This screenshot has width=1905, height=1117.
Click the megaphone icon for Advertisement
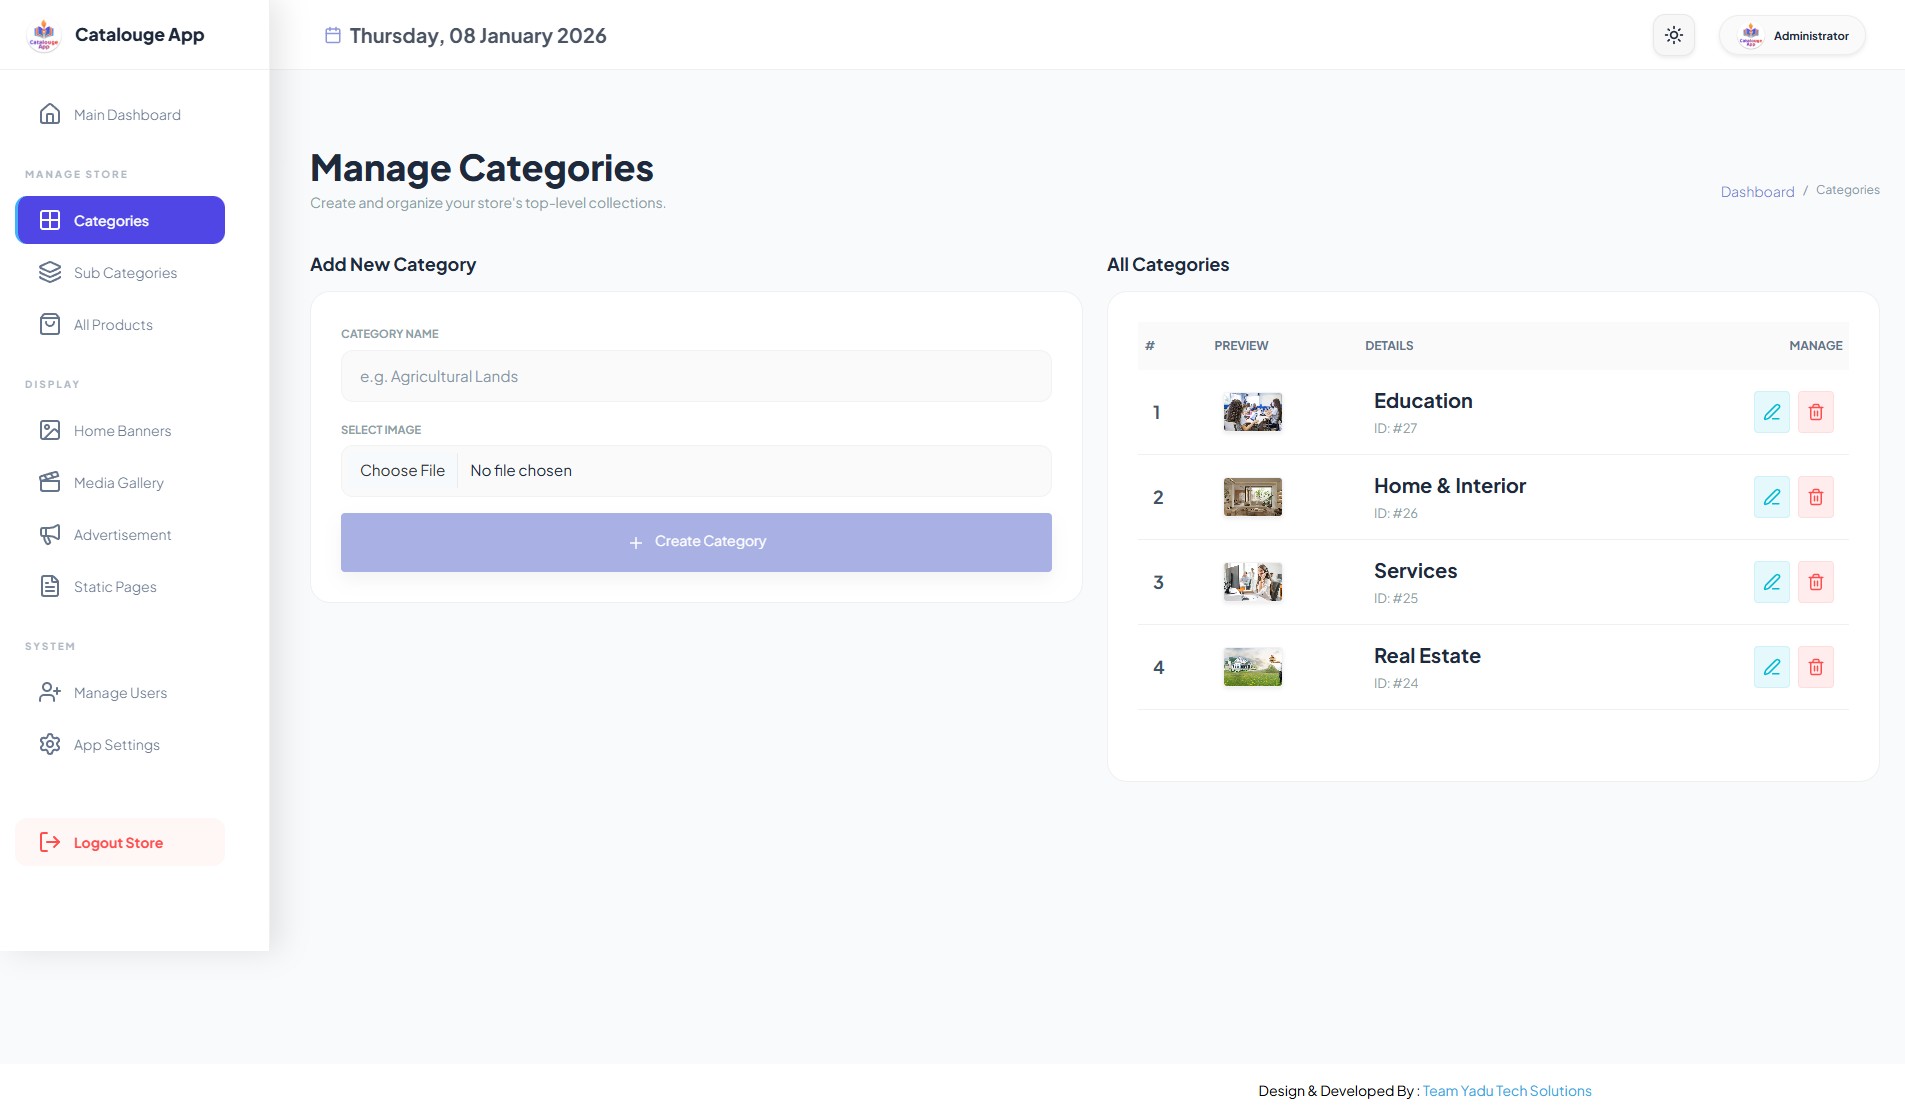(x=50, y=534)
